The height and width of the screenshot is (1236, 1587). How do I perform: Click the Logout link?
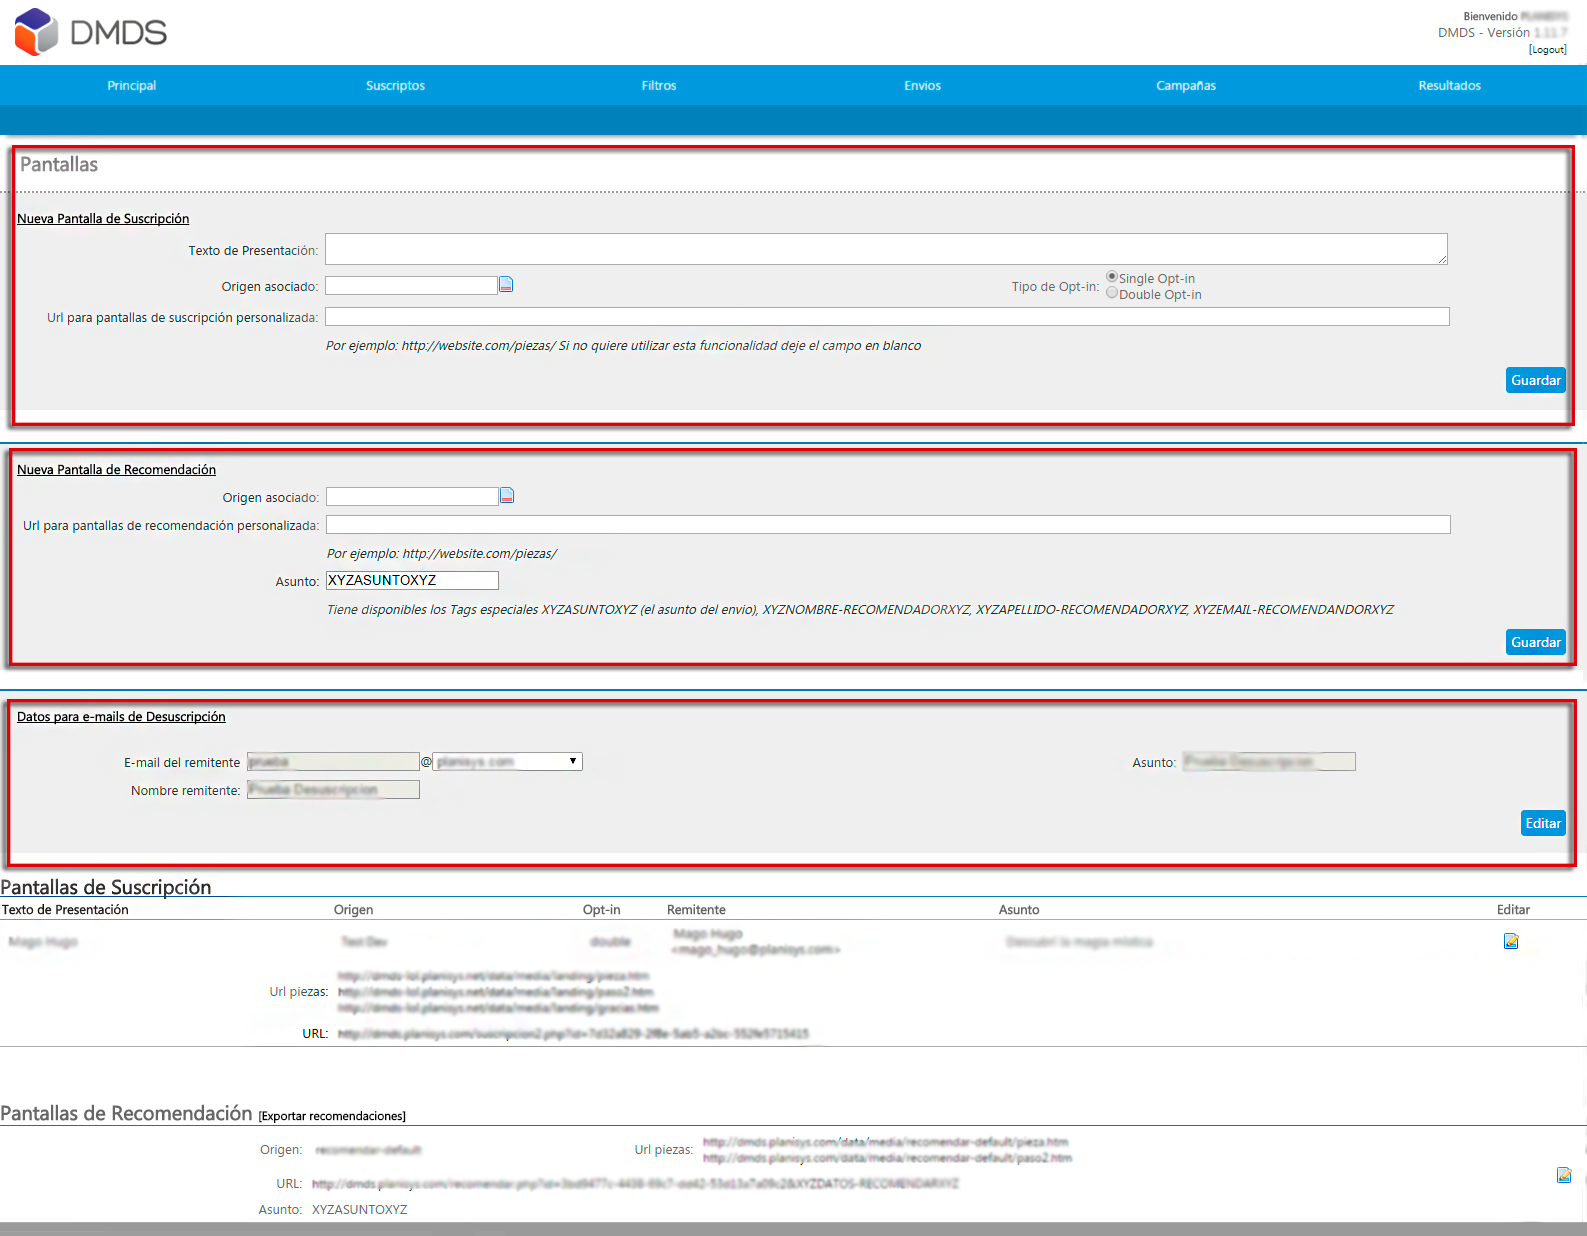click(x=1547, y=50)
